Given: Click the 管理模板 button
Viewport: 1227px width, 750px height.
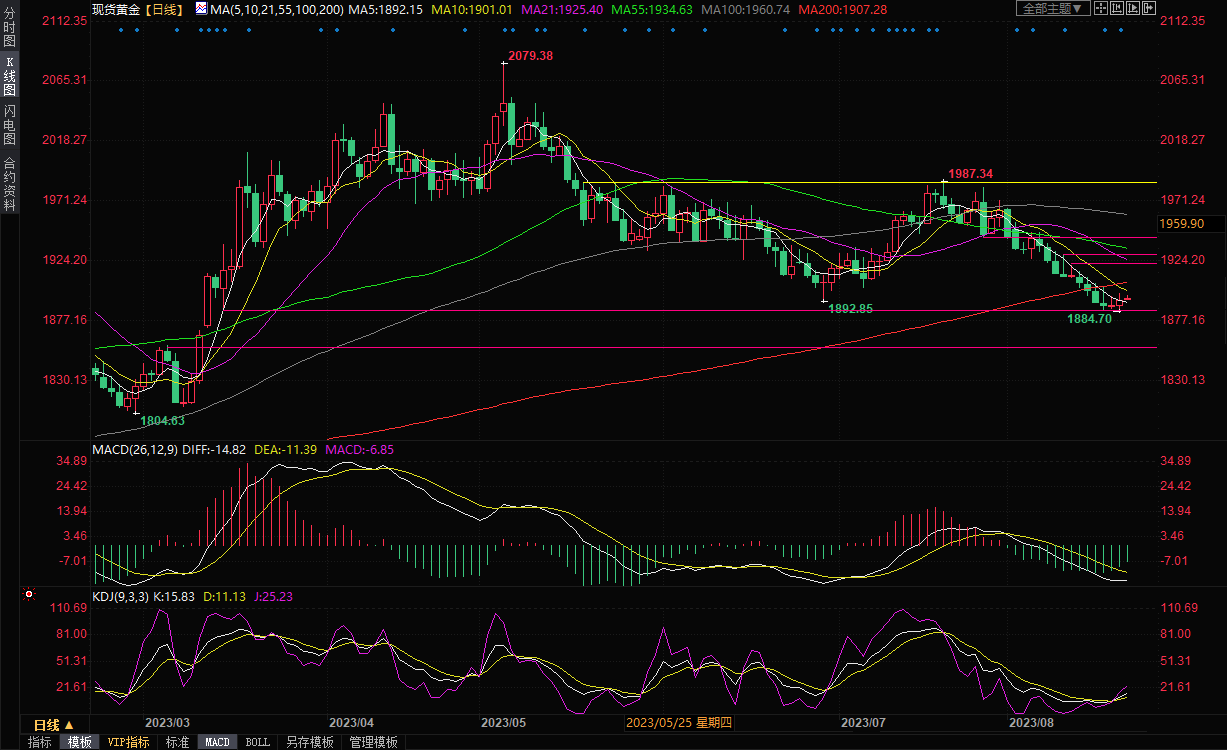Looking at the screenshot, I should click(x=373, y=742).
